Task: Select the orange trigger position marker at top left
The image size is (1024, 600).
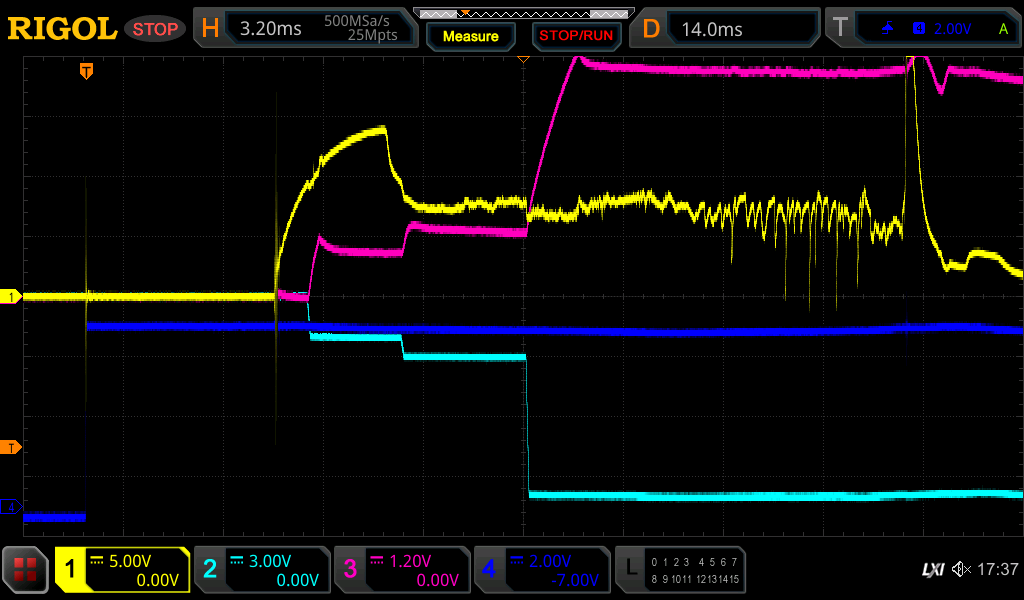Action: 87,71
